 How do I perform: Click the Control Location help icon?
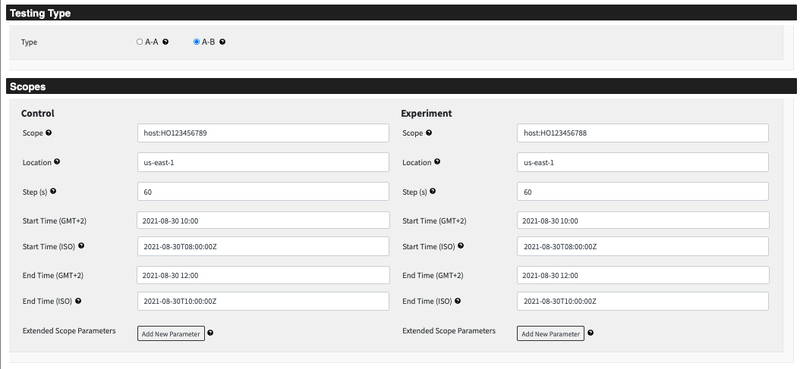[x=57, y=162]
